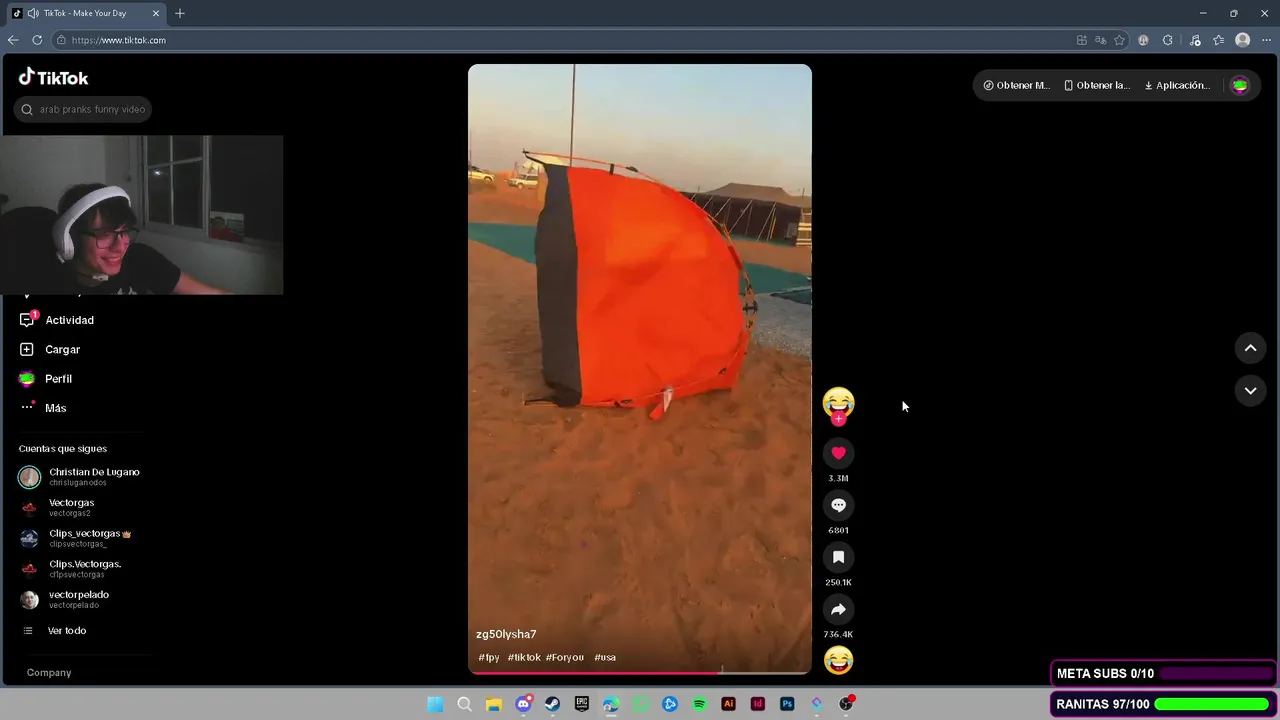Focus the TikTok search box
This screenshot has width=1280, height=720.
(x=84, y=109)
